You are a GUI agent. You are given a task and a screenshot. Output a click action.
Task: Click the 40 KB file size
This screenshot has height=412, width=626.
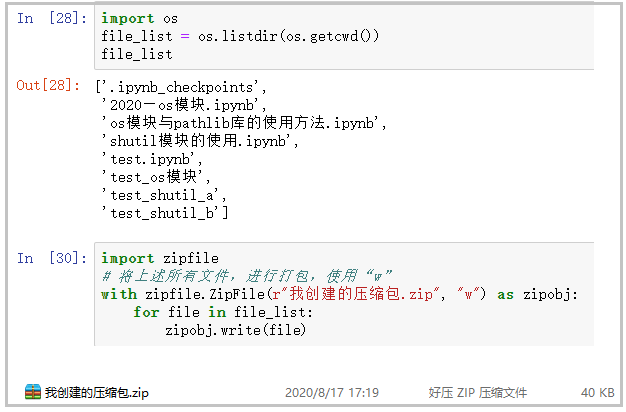pos(597,393)
